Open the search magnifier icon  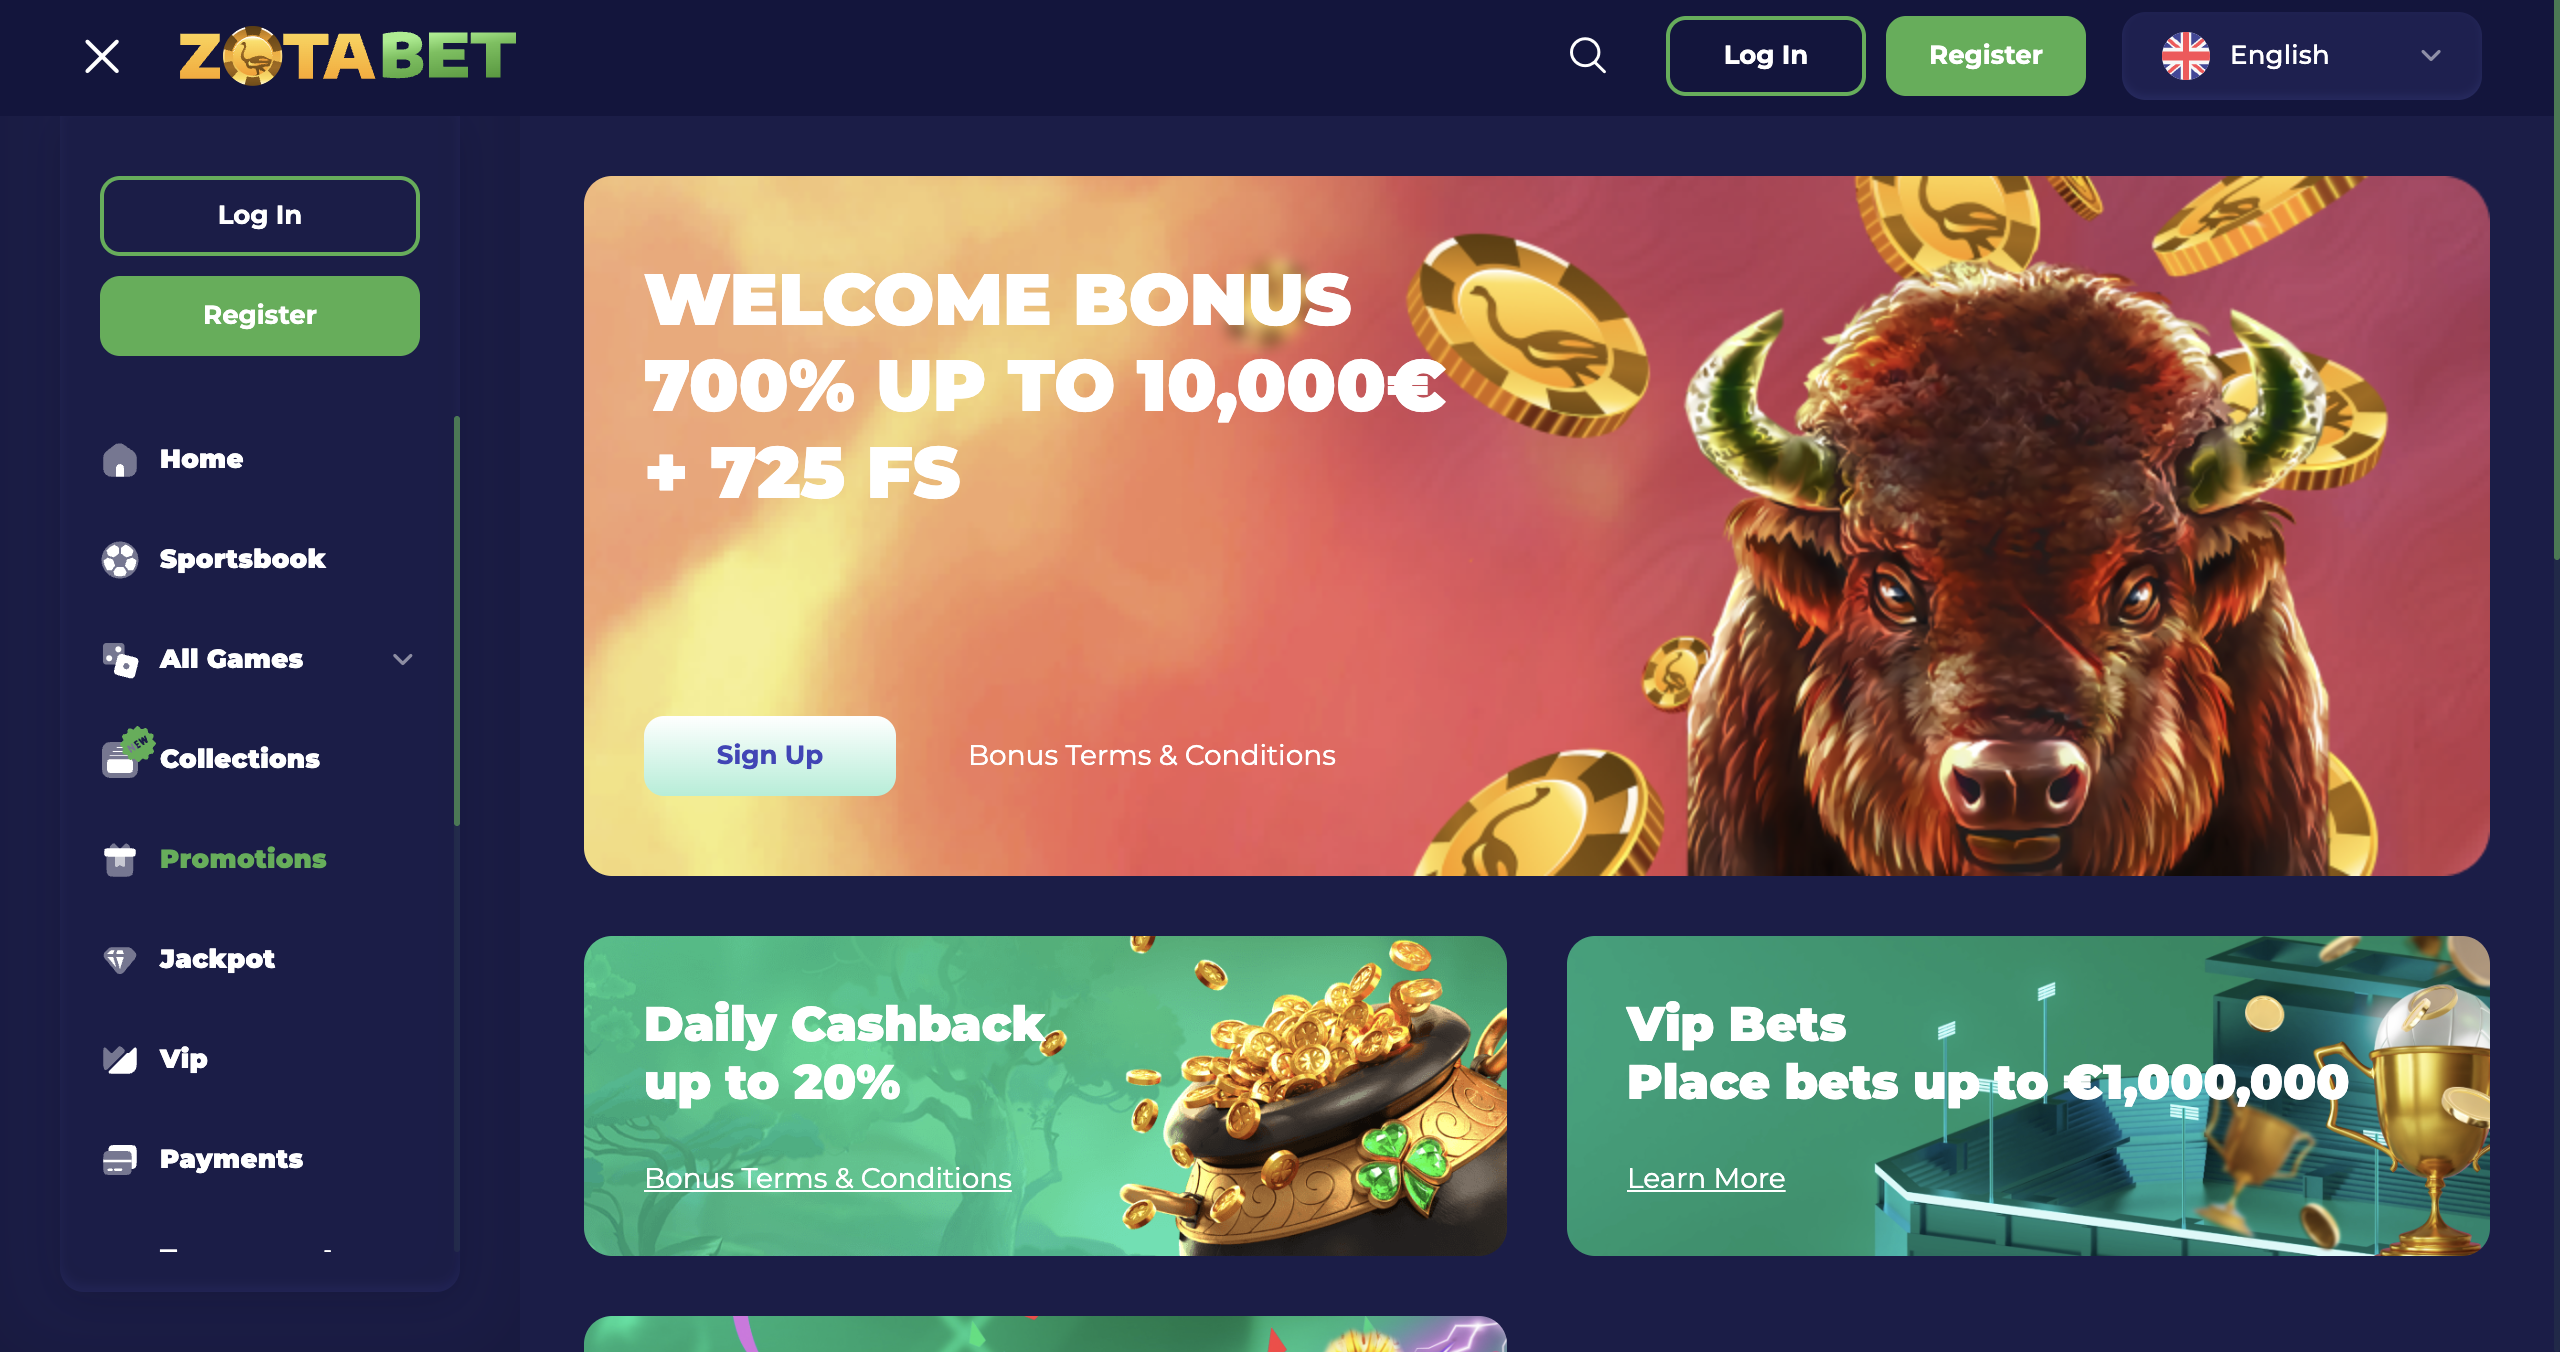(x=1587, y=56)
